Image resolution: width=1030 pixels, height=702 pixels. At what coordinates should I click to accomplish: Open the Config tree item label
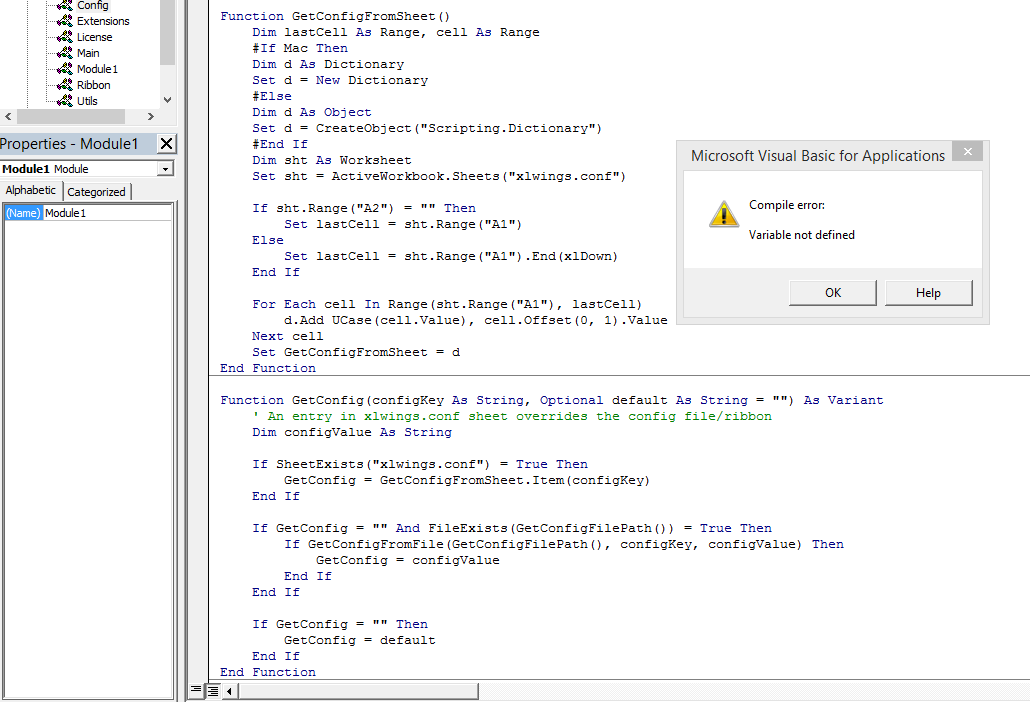(x=93, y=5)
